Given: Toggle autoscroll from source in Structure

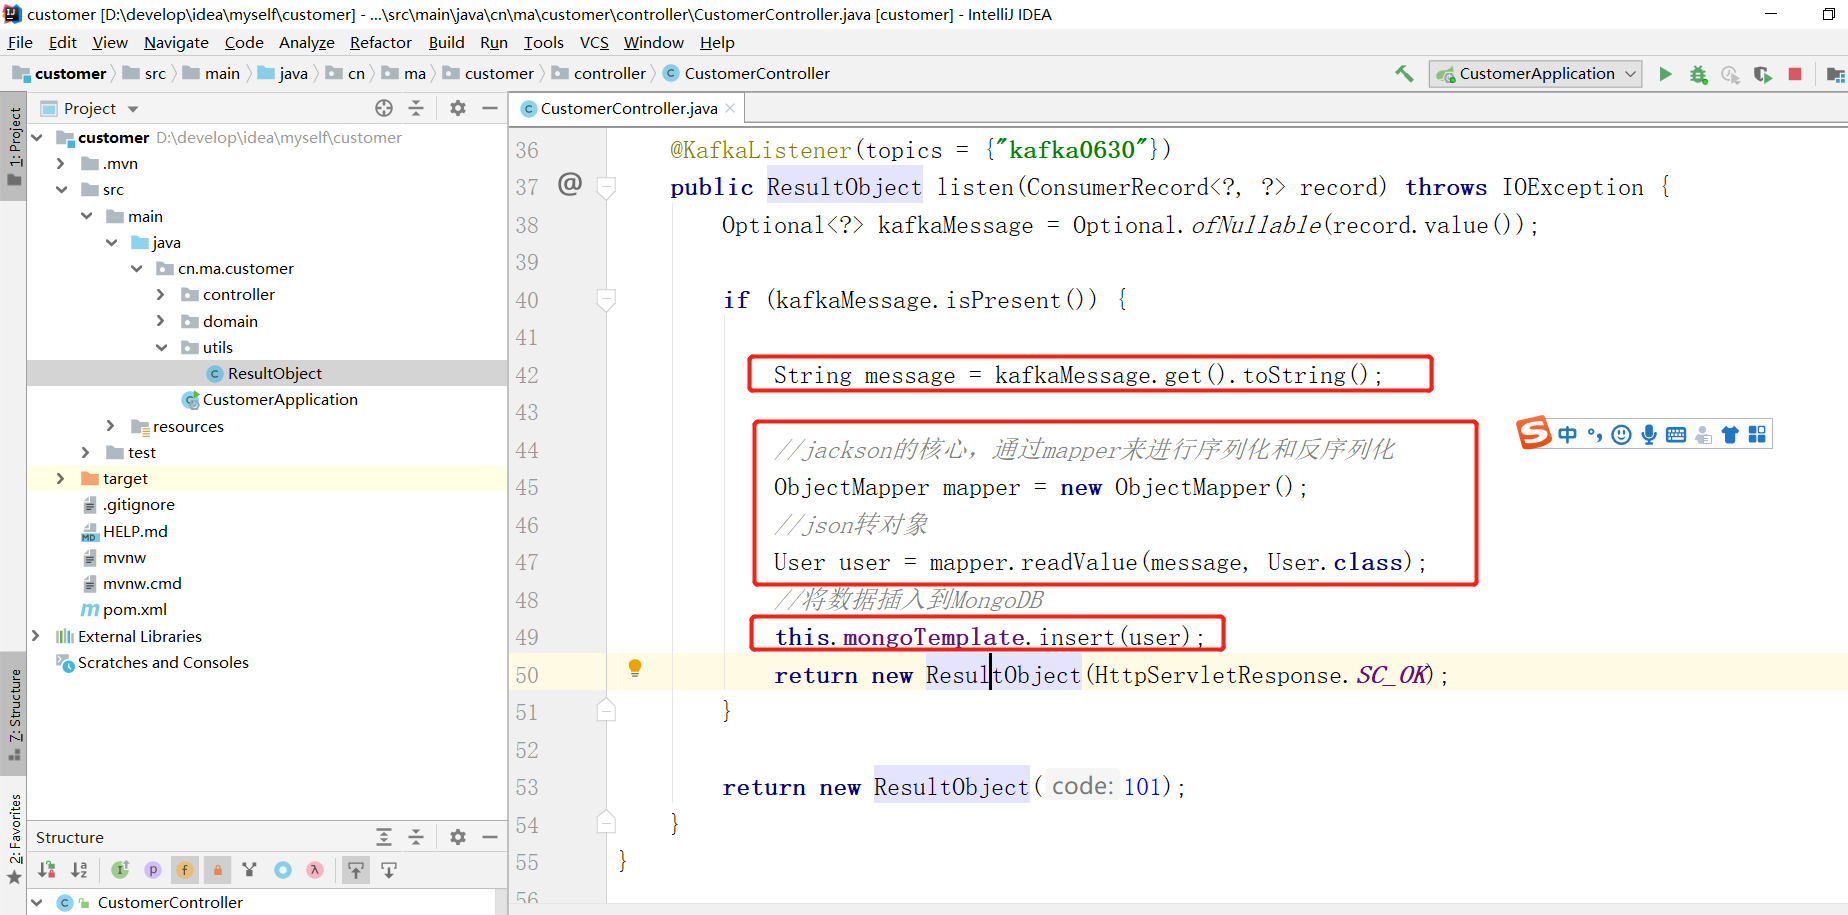Looking at the screenshot, I should click(x=389, y=870).
